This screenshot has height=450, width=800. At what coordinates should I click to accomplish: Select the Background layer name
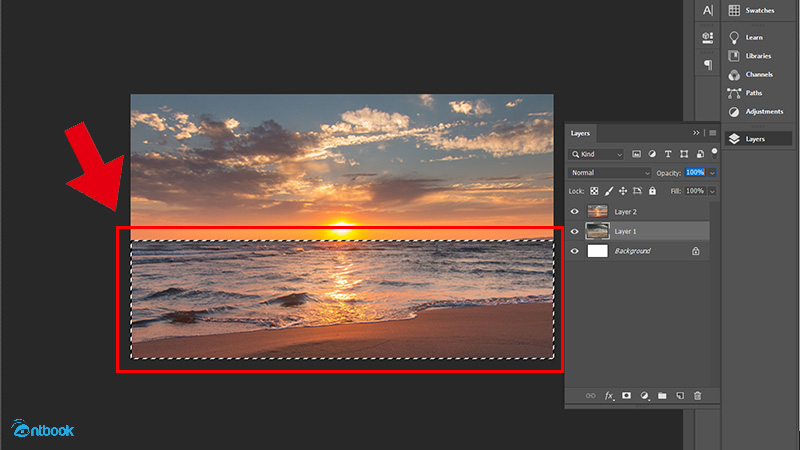[632, 251]
